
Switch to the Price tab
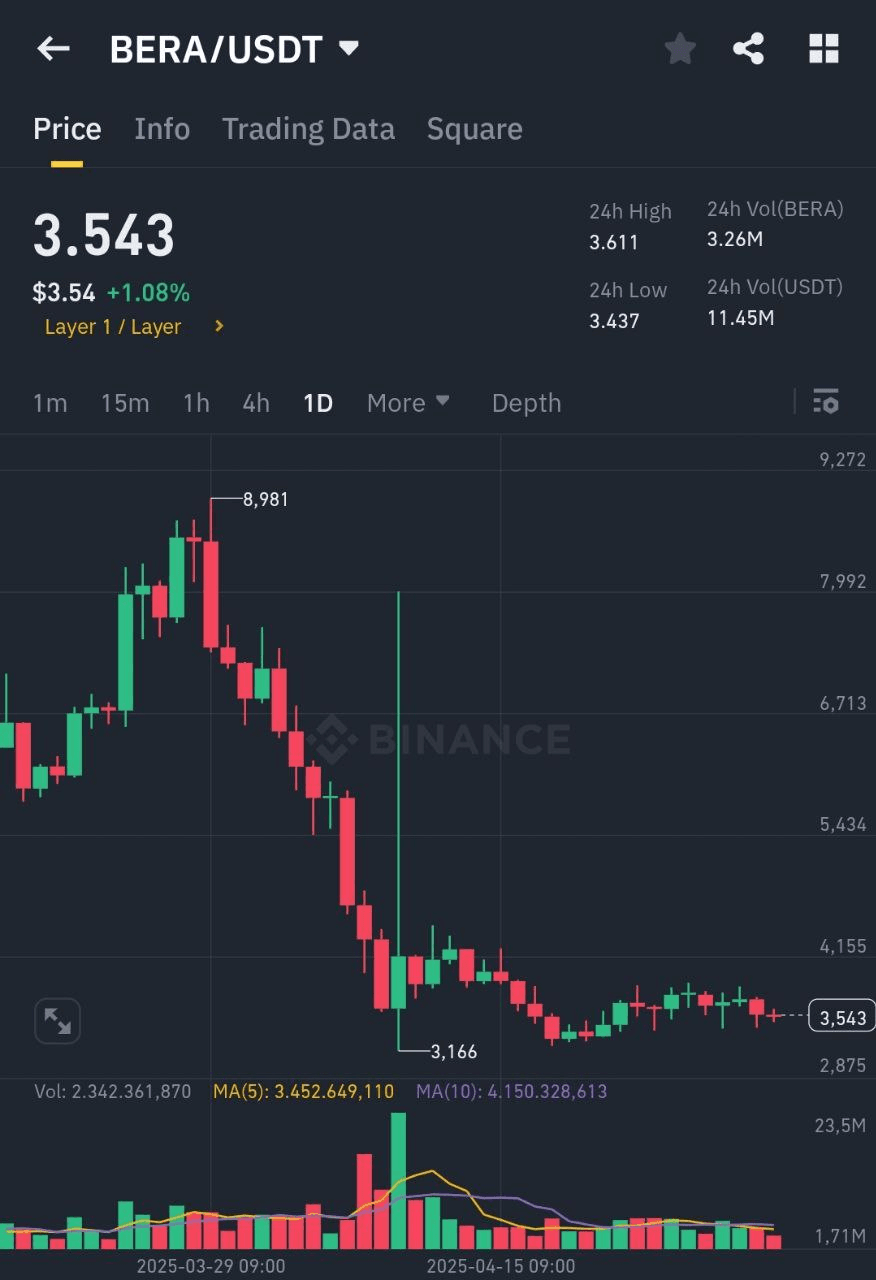coord(67,129)
